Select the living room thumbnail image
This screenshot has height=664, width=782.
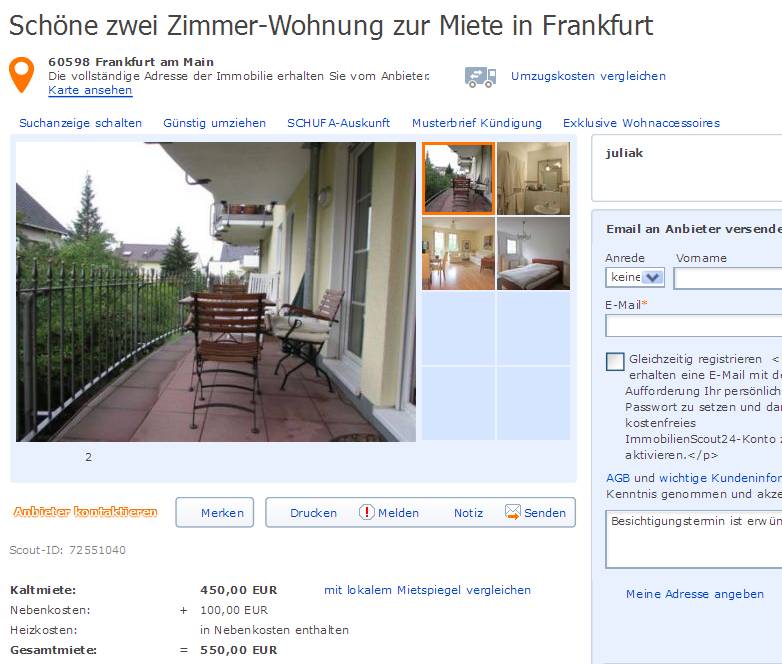pos(458,253)
